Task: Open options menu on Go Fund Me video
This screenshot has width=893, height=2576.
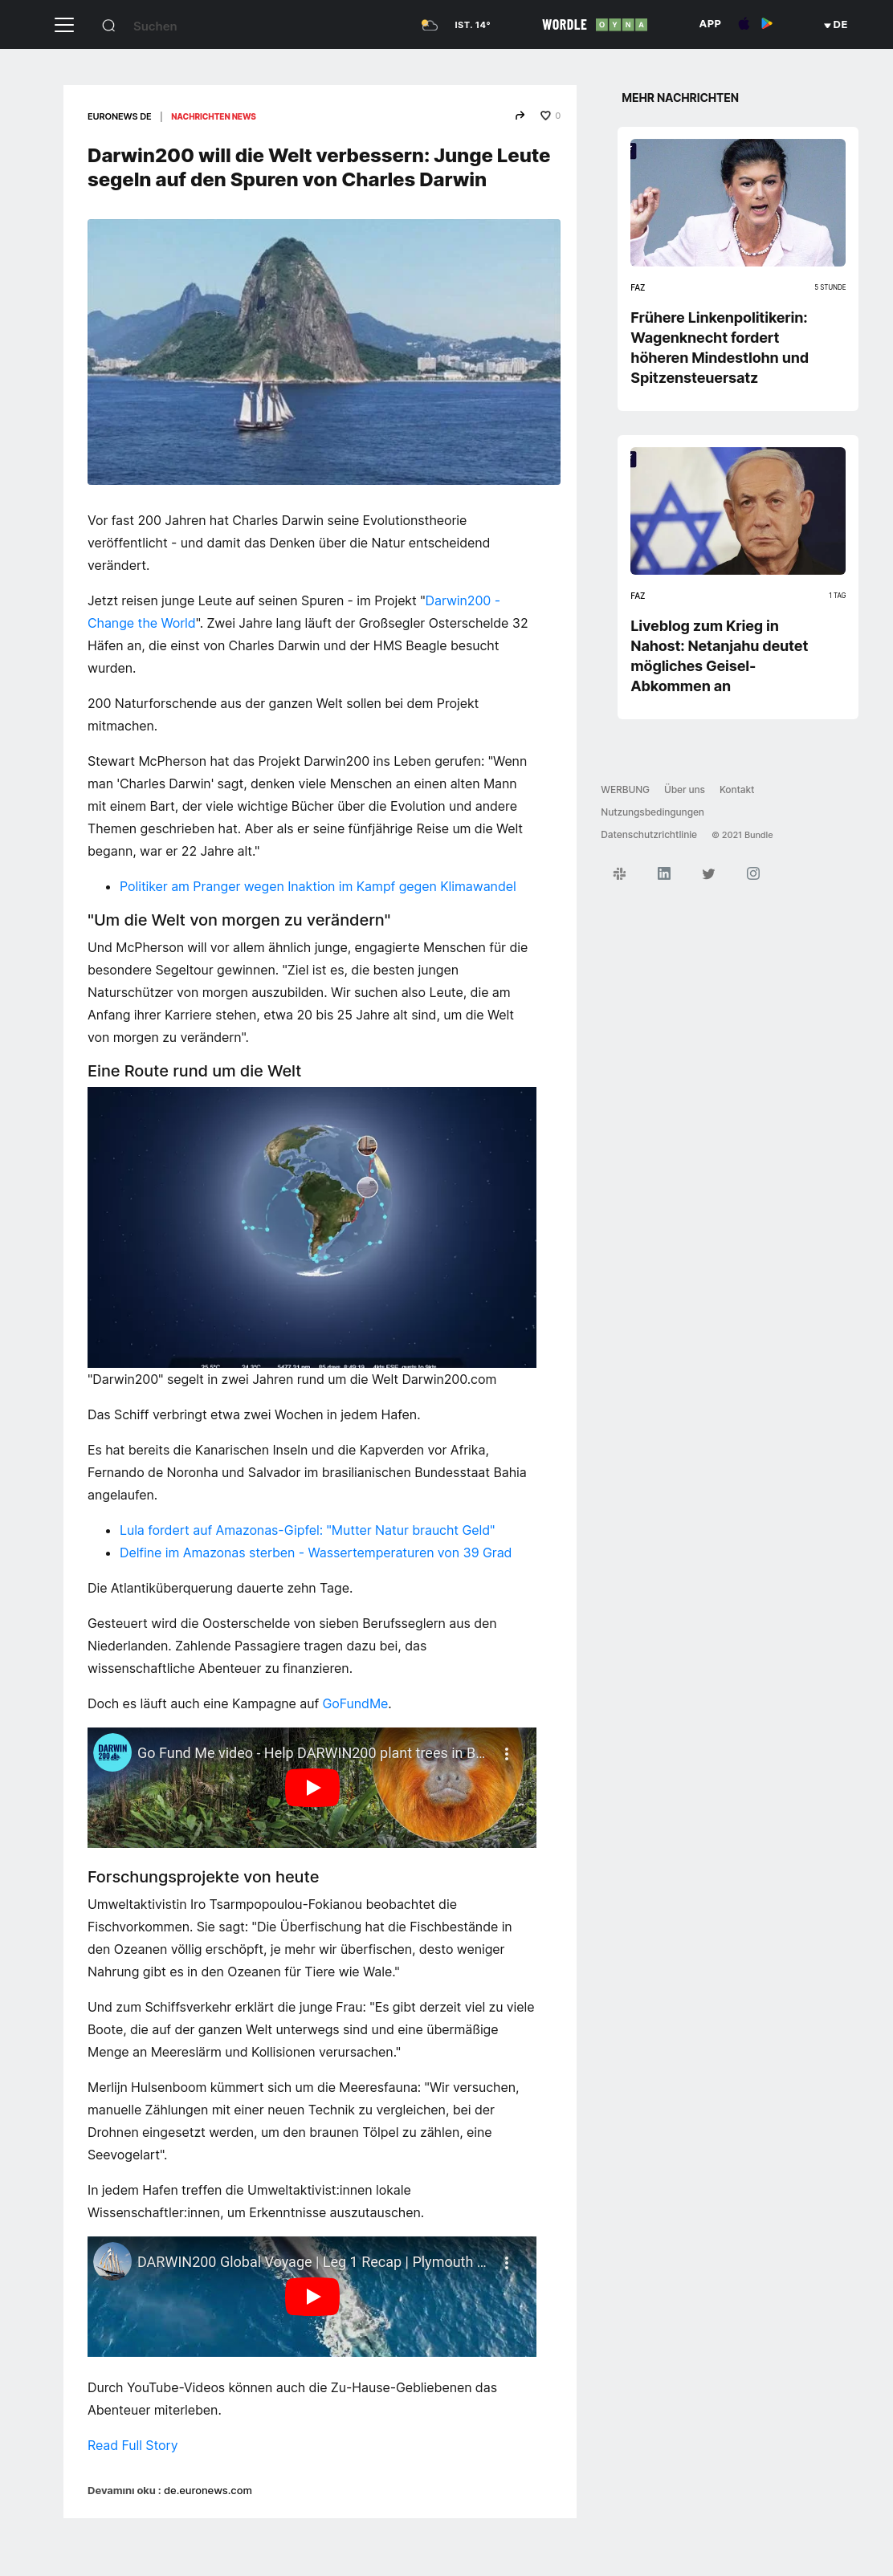Action: tap(507, 1754)
